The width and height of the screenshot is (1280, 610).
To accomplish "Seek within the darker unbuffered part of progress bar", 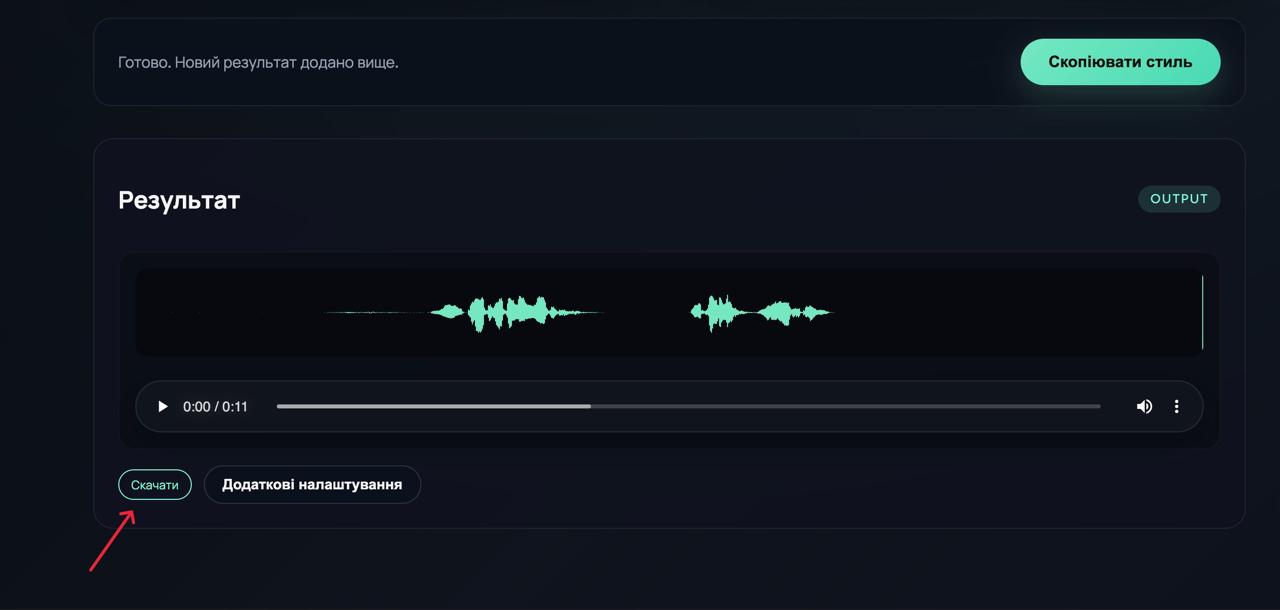I will point(850,407).
